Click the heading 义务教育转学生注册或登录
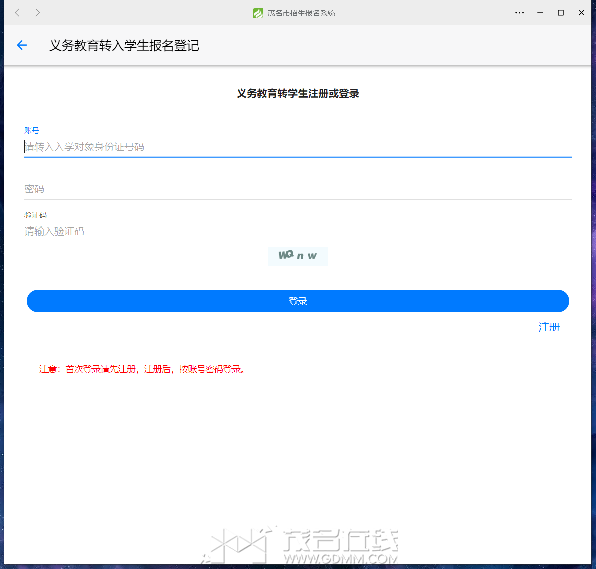This screenshot has width=596, height=569. coord(298,94)
